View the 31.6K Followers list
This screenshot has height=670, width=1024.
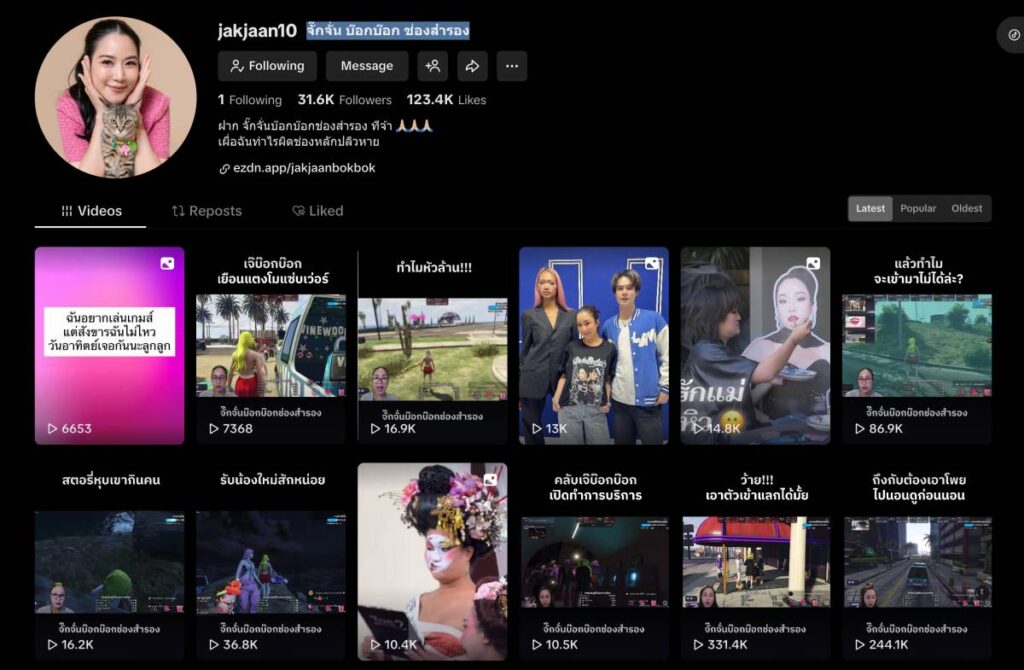(x=344, y=100)
